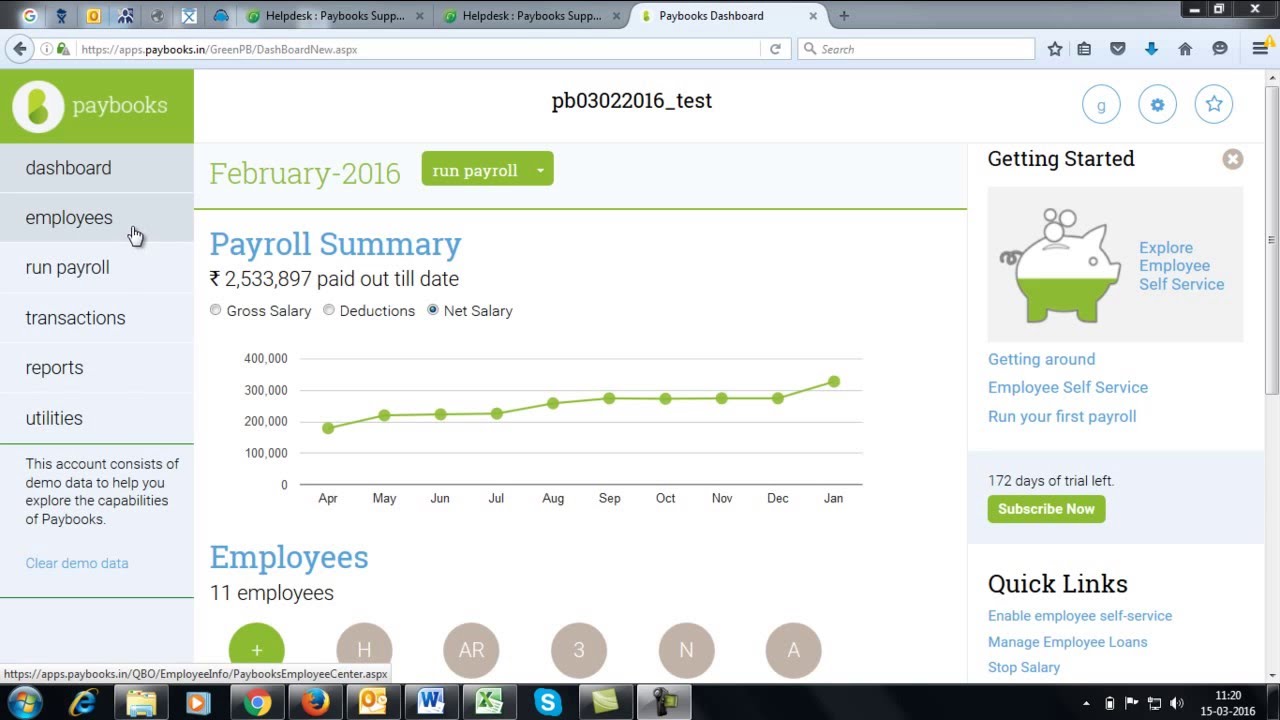Open run payroll in sidebar
This screenshot has height=720, width=1280.
click(x=97, y=268)
